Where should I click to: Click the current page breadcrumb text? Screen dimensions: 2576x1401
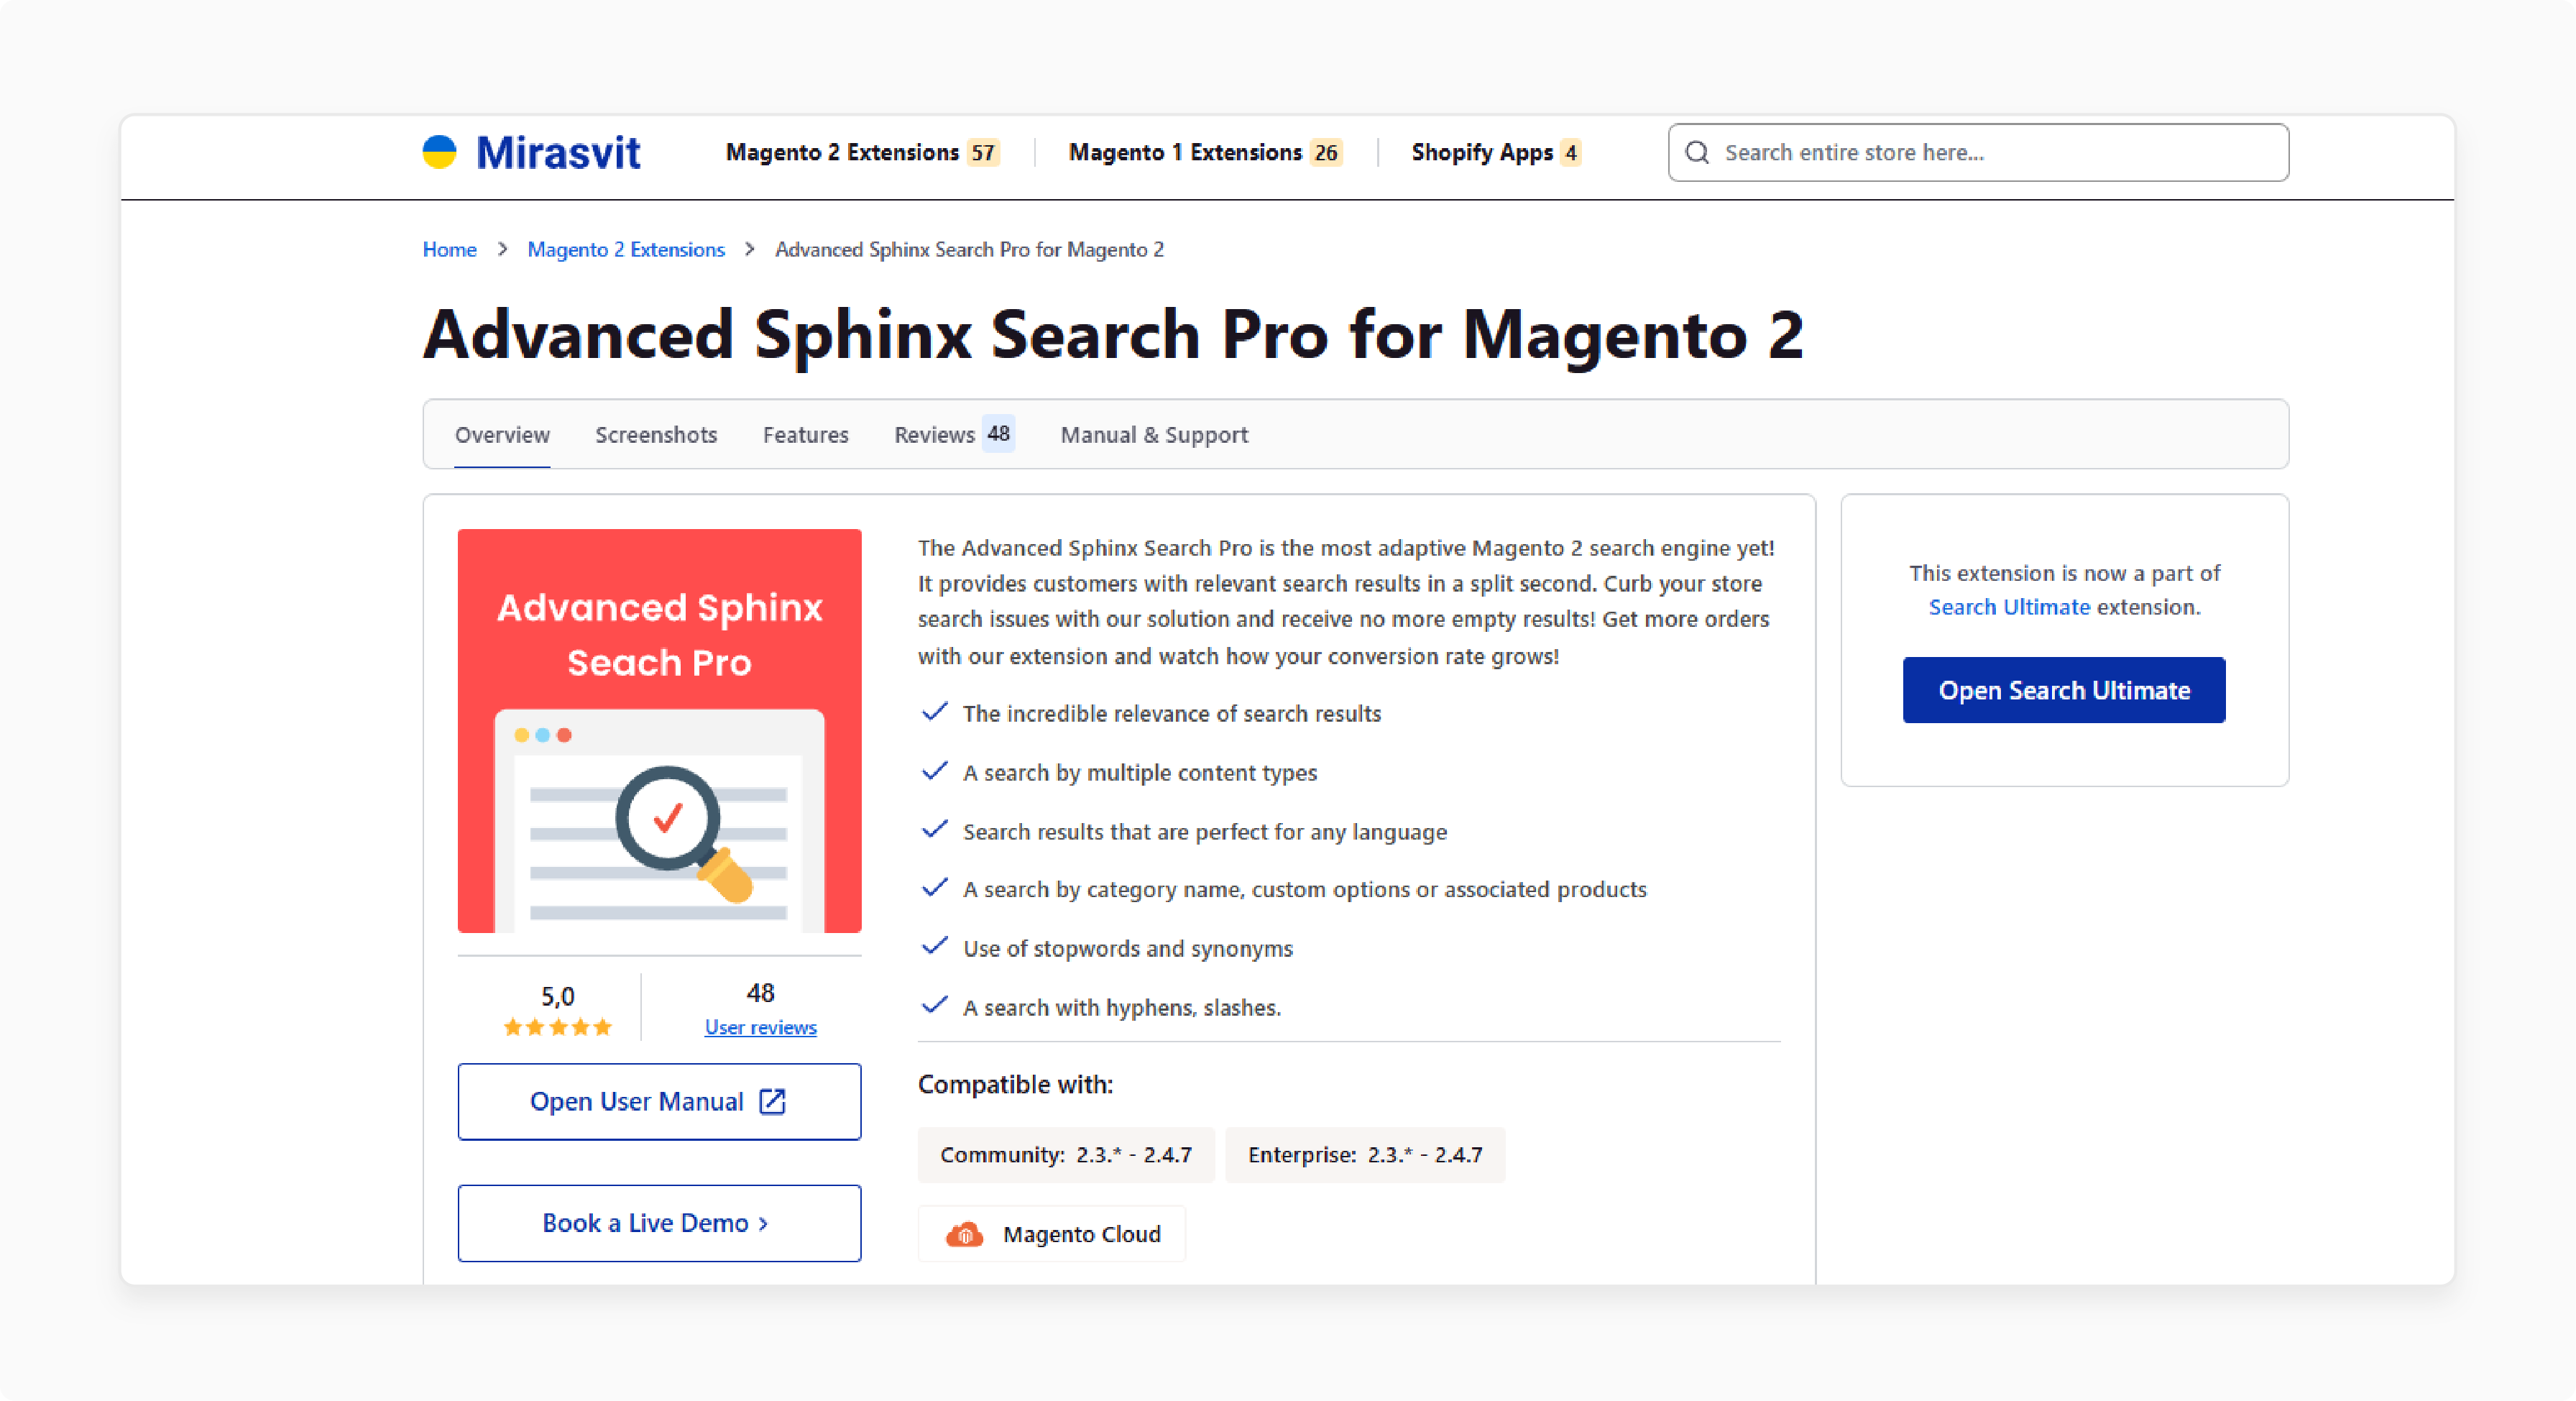tap(969, 249)
